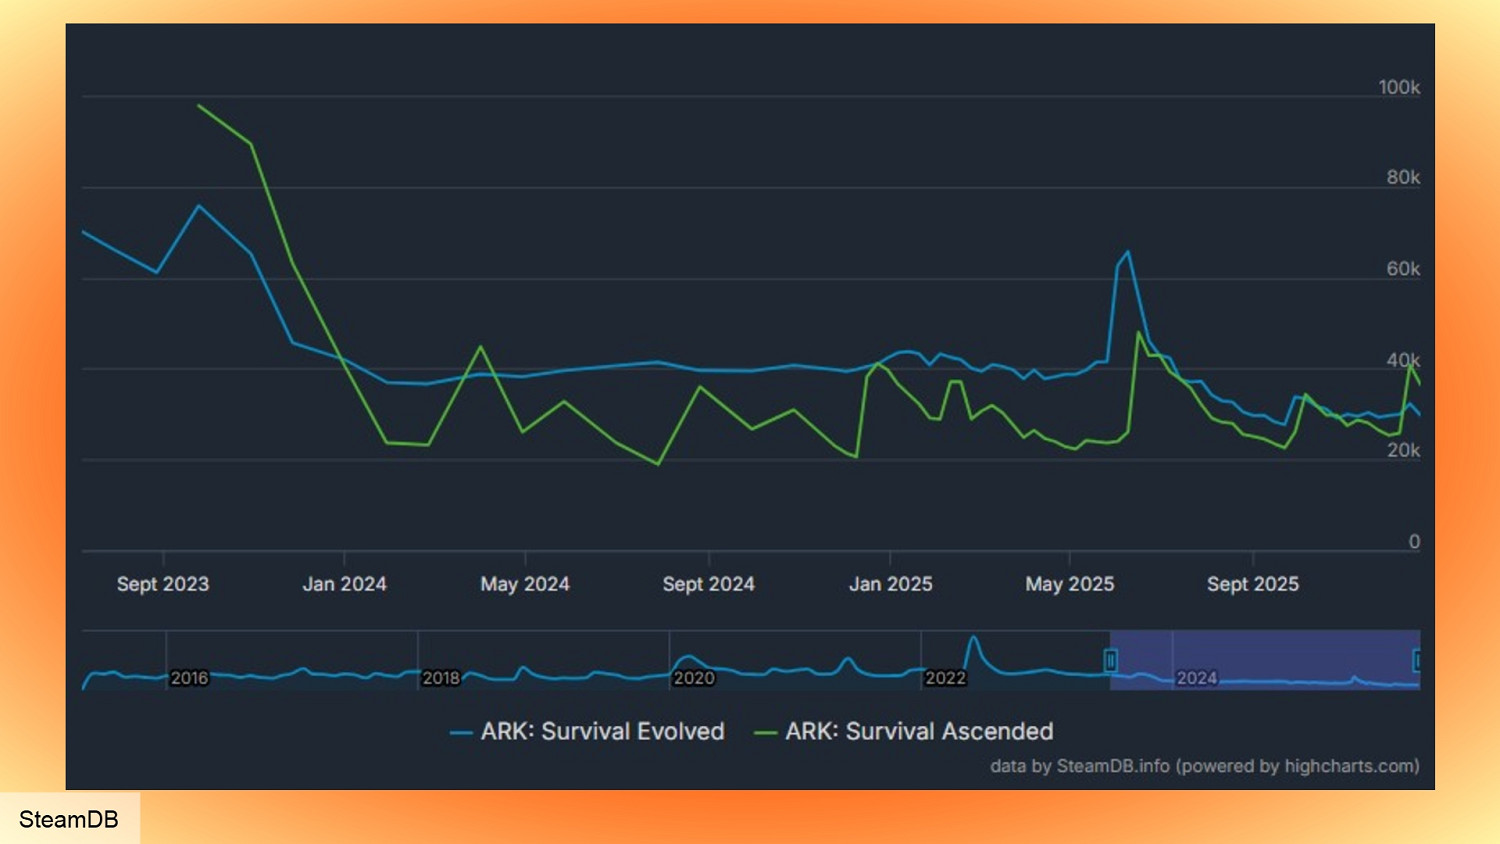The image size is (1500, 844).
Task: Select the 2018 label in the timeline navigator
Action: [441, 678]
